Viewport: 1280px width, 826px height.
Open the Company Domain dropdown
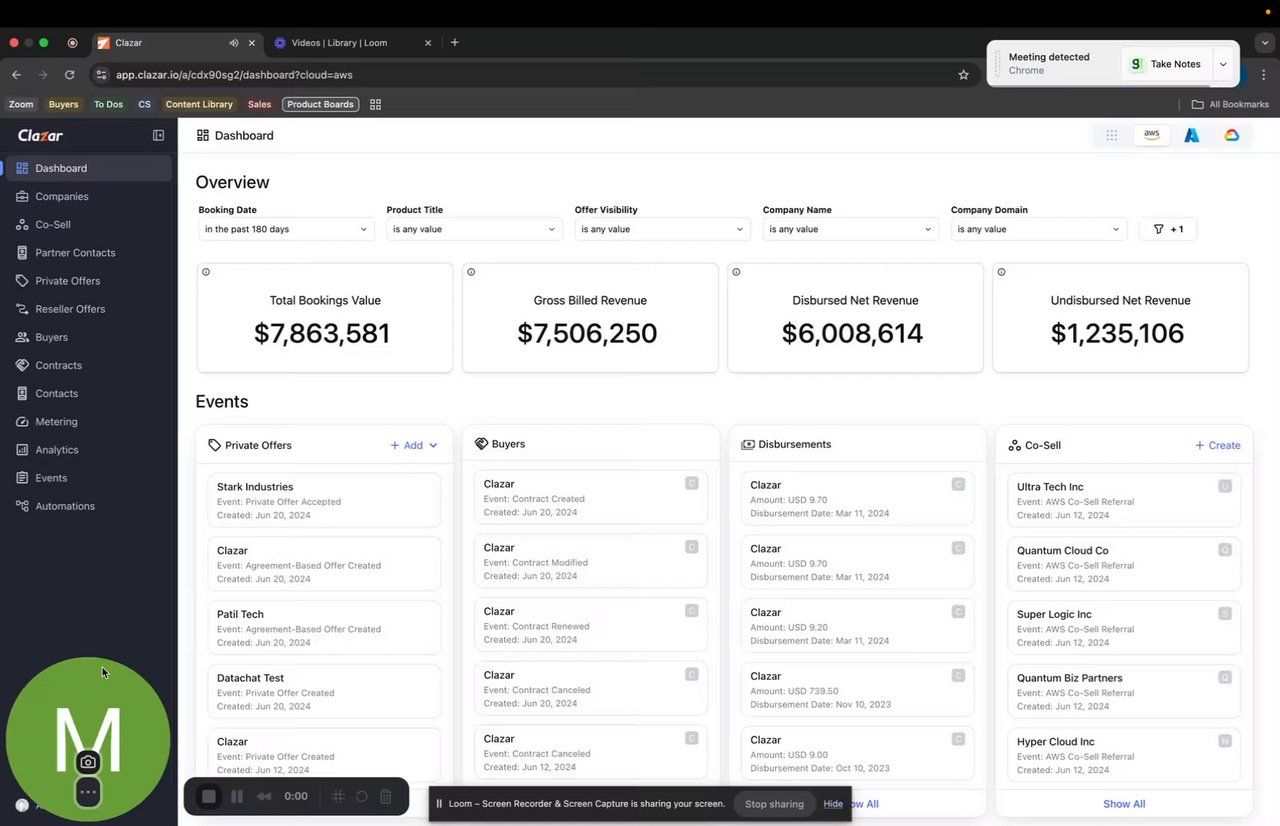click(x=1038, y=229)
